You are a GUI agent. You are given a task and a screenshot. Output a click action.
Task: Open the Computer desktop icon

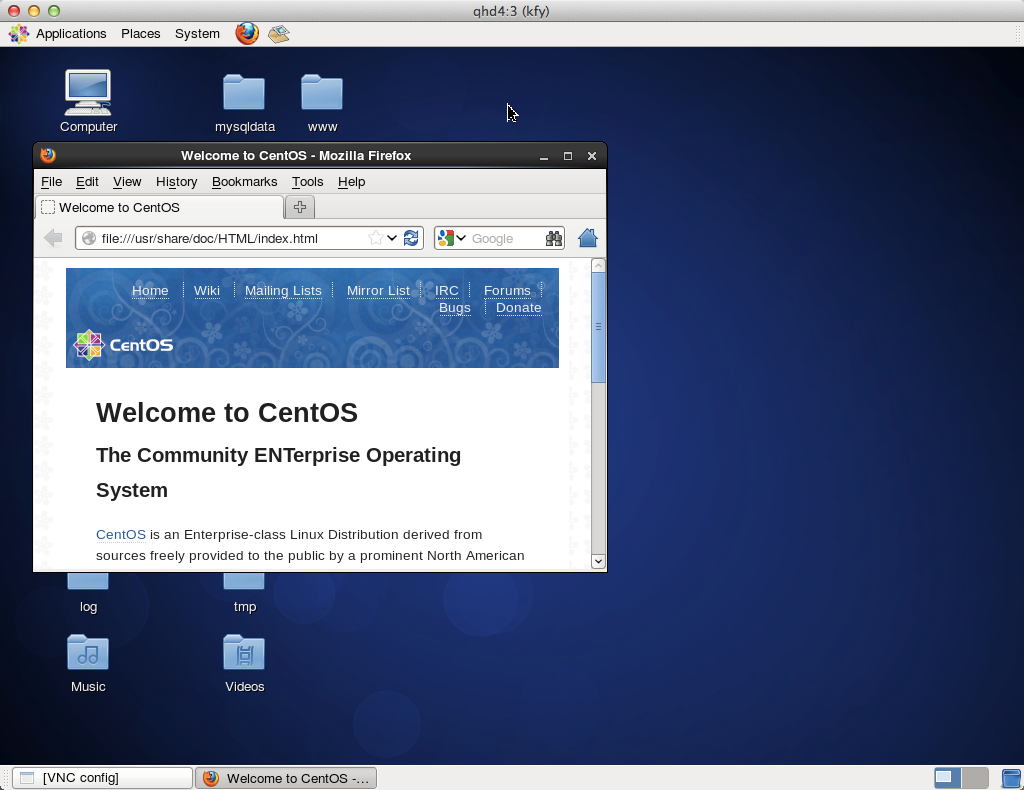[88, 94]
